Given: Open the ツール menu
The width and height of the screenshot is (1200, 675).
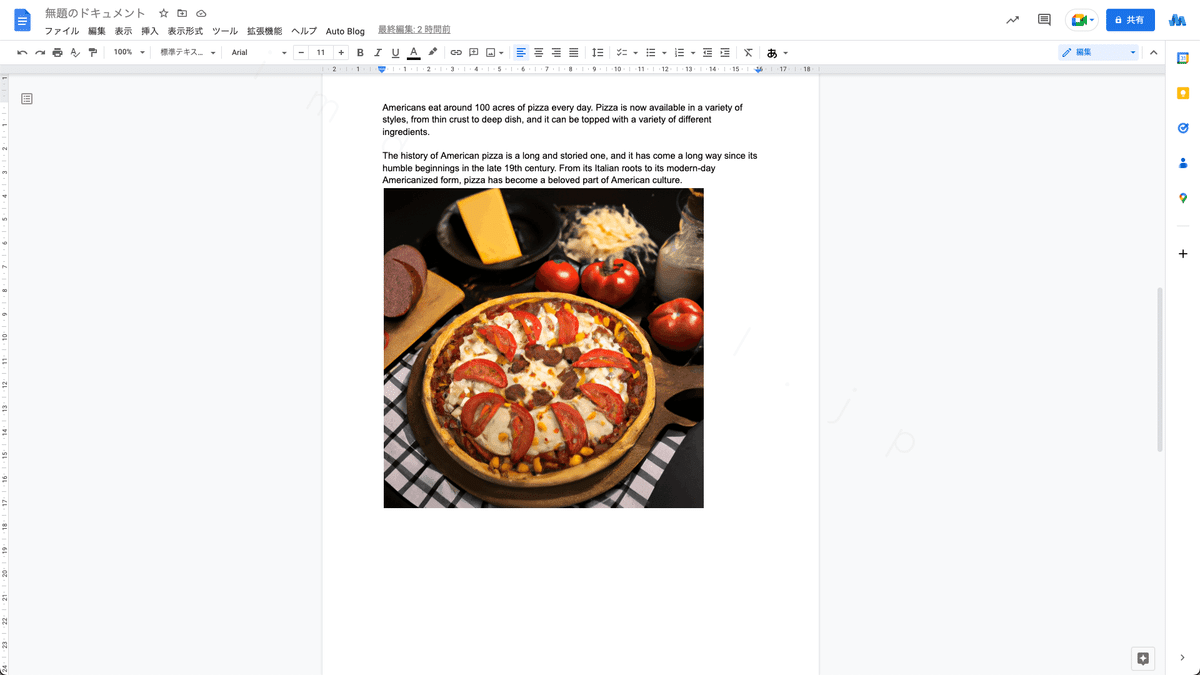Looking at the screenshot, I should pyautogui.click(x=225, y=31).
